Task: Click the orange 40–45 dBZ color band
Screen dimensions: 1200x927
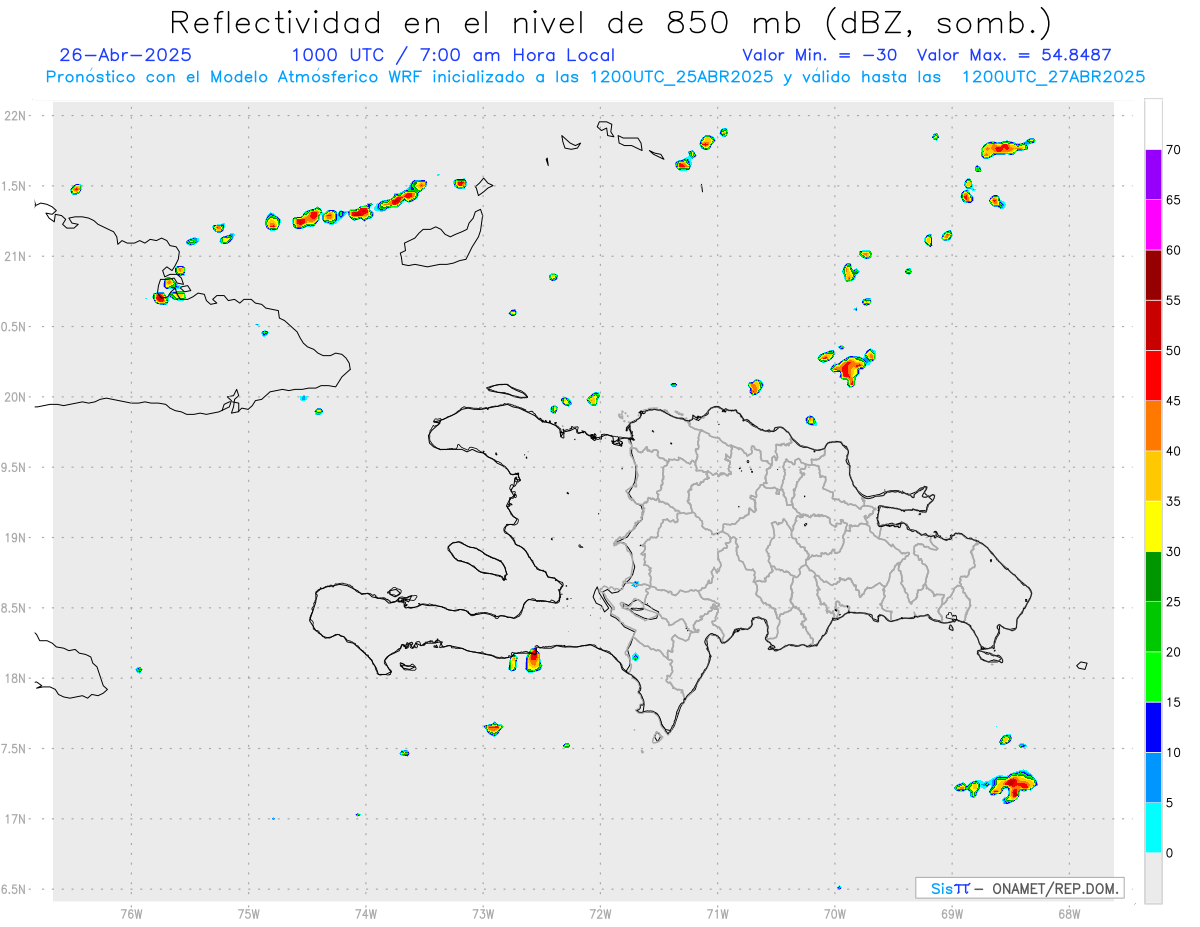Action: (x=1153, y=426)
